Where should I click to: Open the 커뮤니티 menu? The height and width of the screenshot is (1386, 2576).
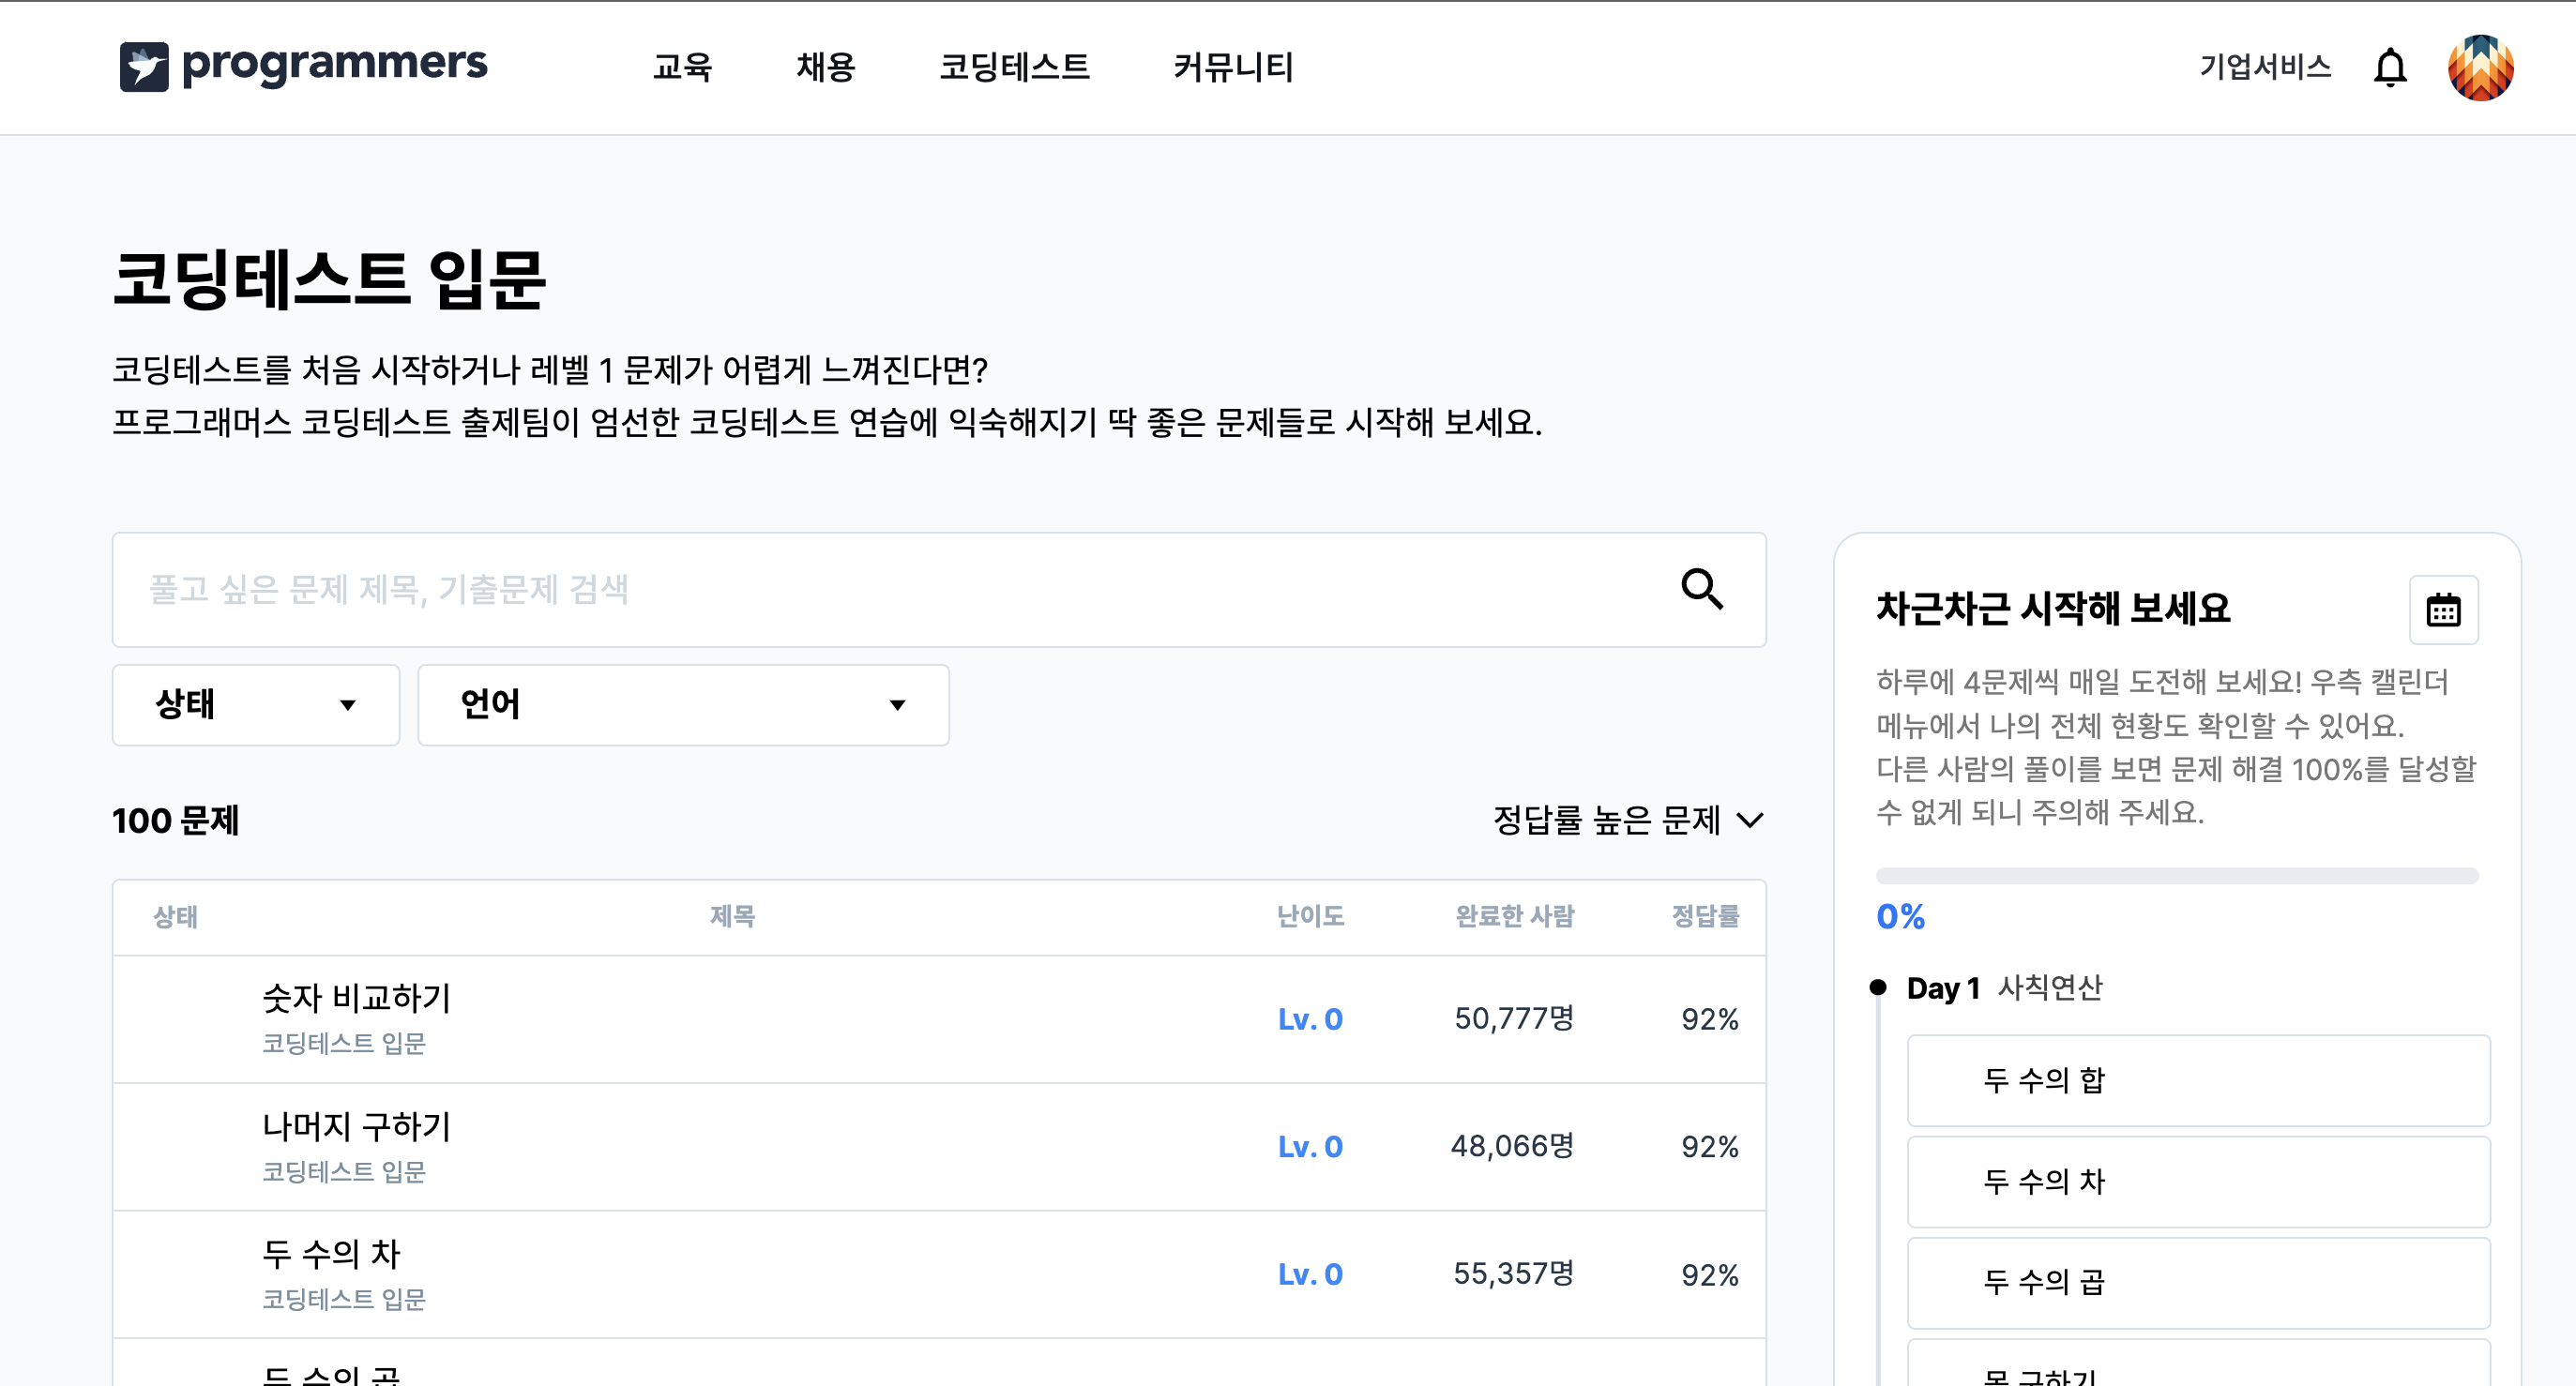1233,67
